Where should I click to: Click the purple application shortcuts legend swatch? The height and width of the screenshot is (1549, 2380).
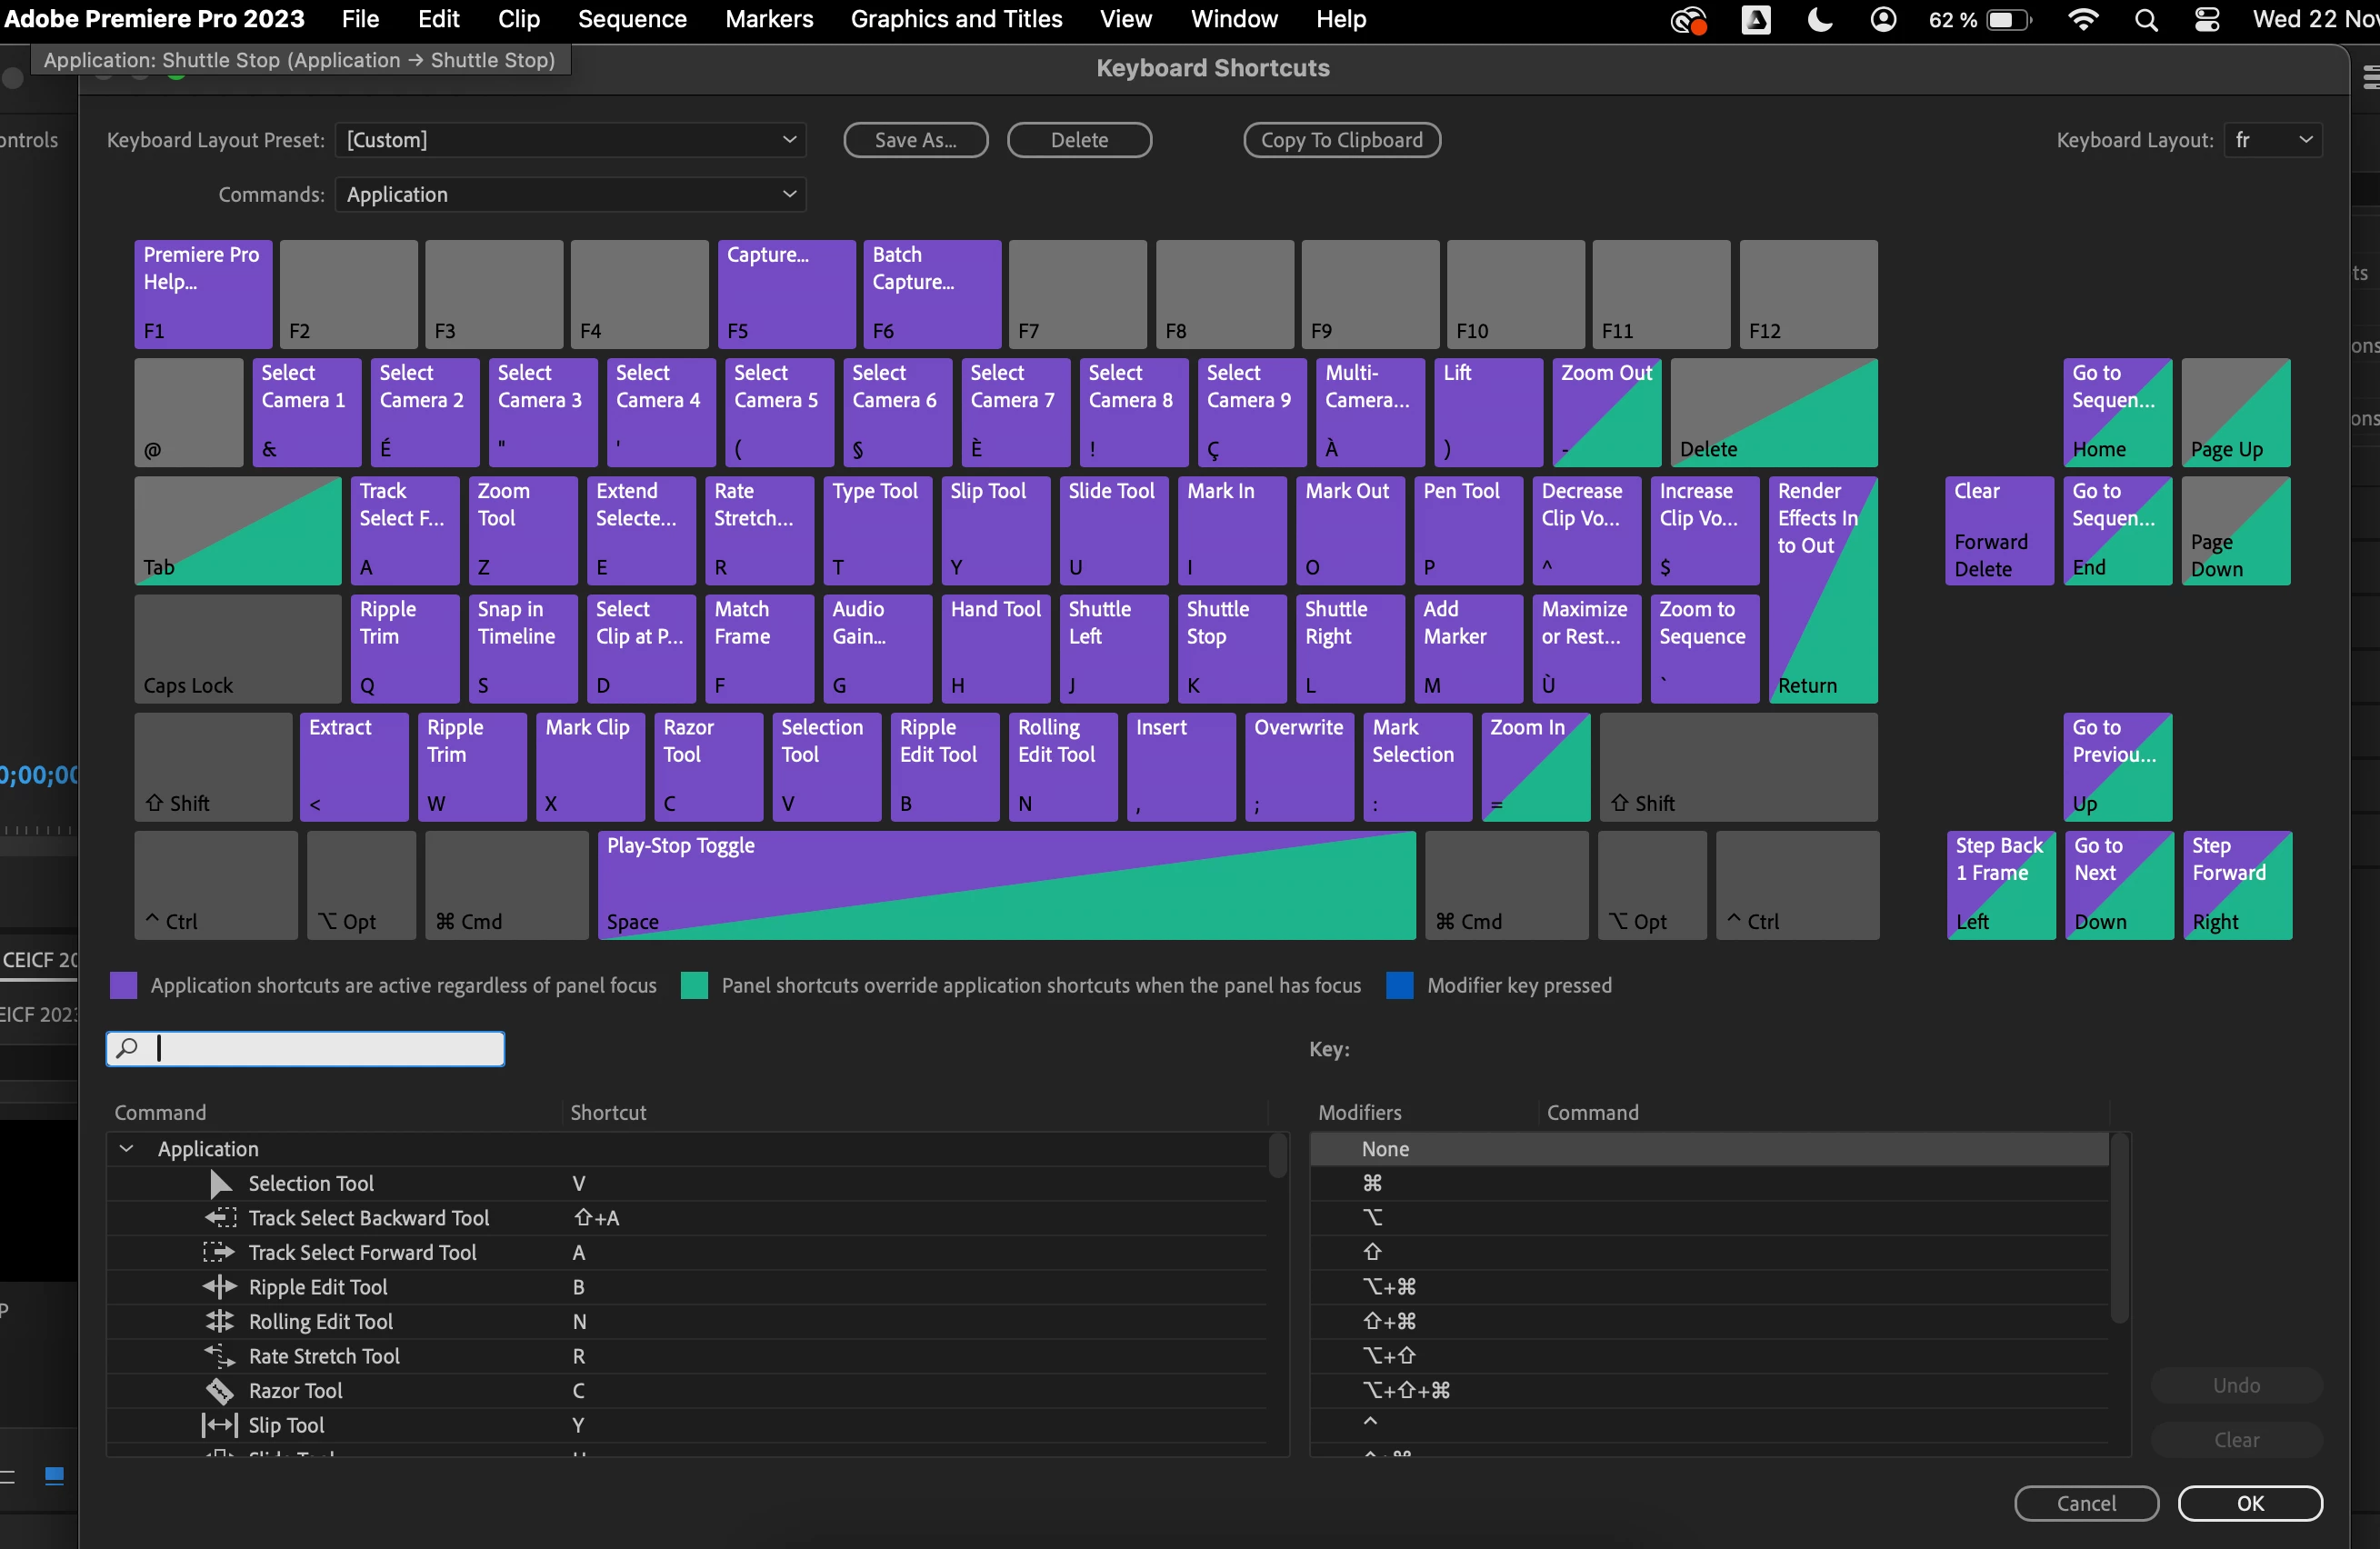tap(123, 986)
